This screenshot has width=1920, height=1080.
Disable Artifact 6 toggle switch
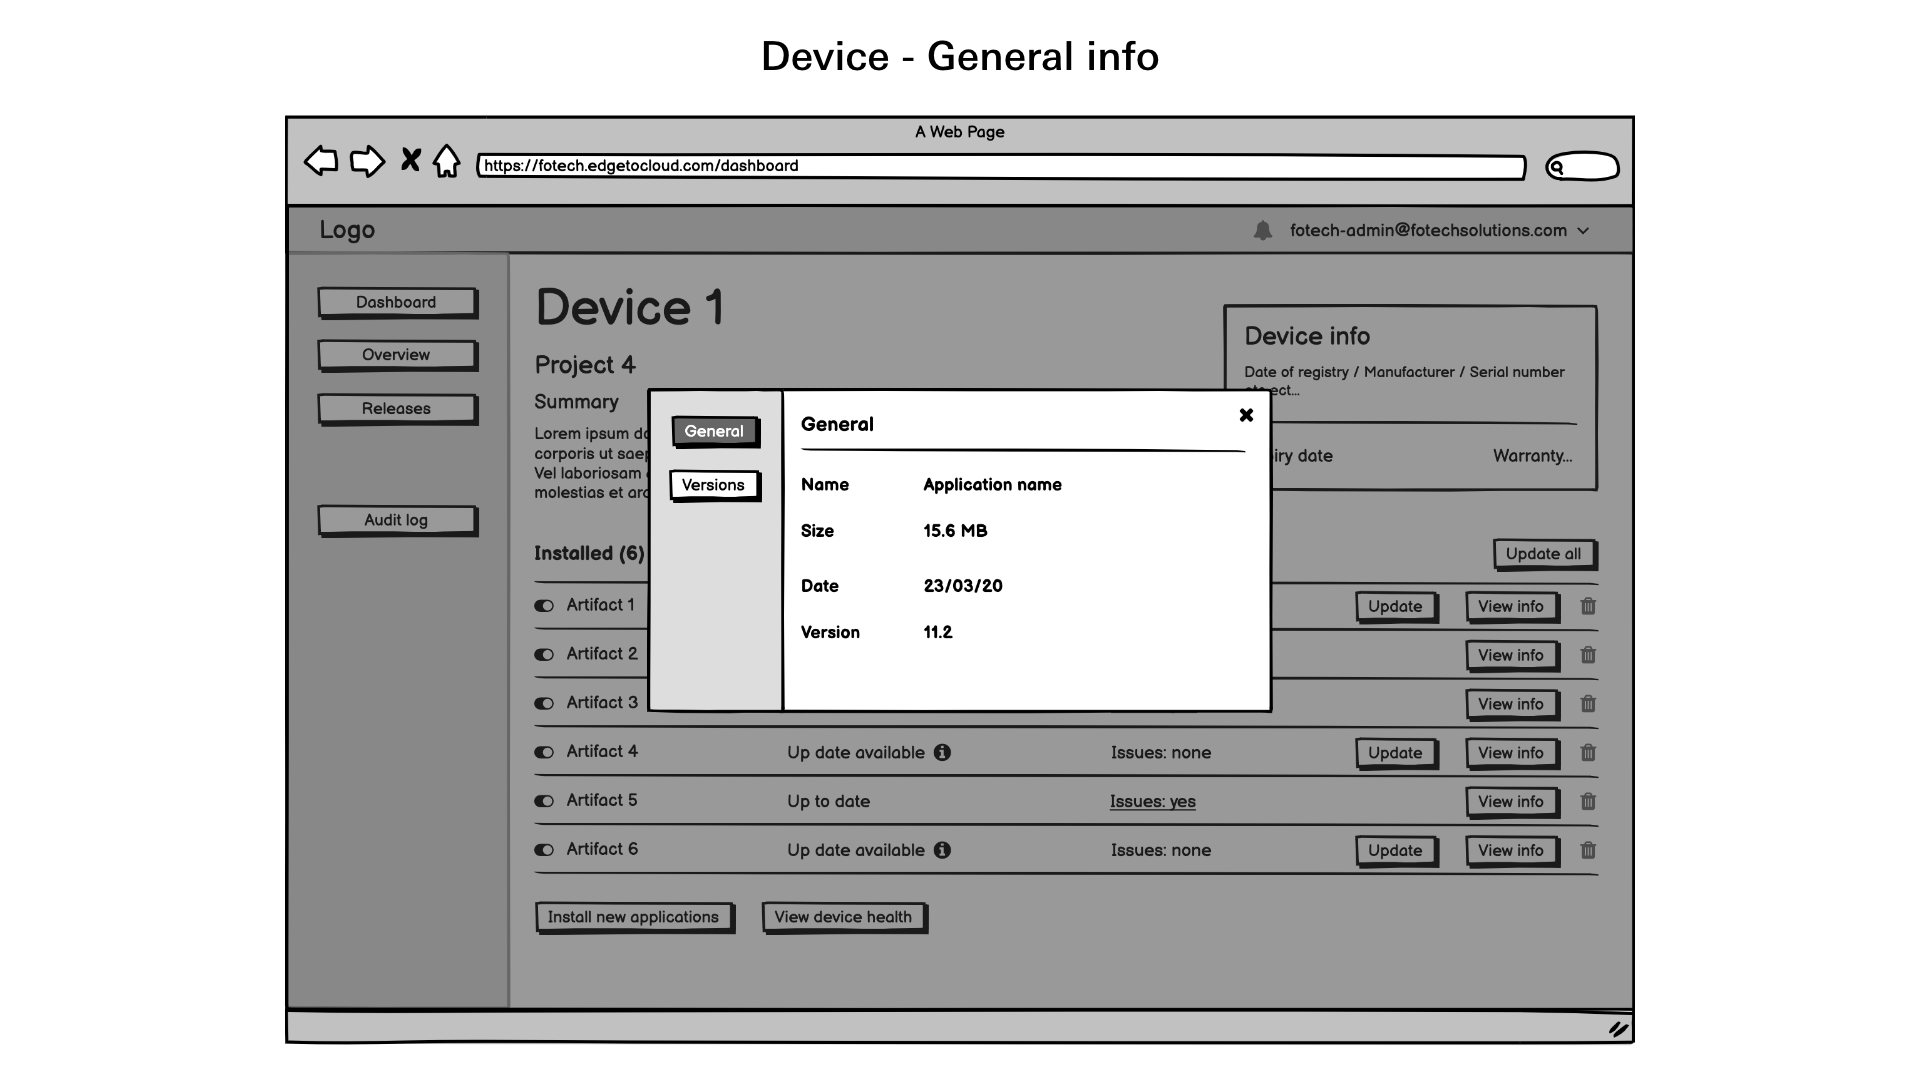click(544, 850)
